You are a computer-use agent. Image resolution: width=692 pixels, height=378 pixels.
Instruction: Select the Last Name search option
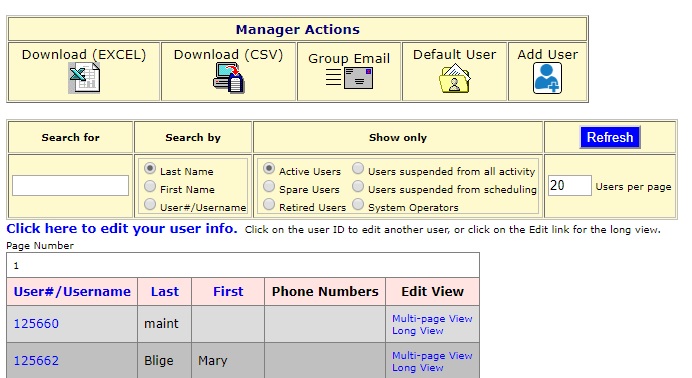tap(150, 168)
